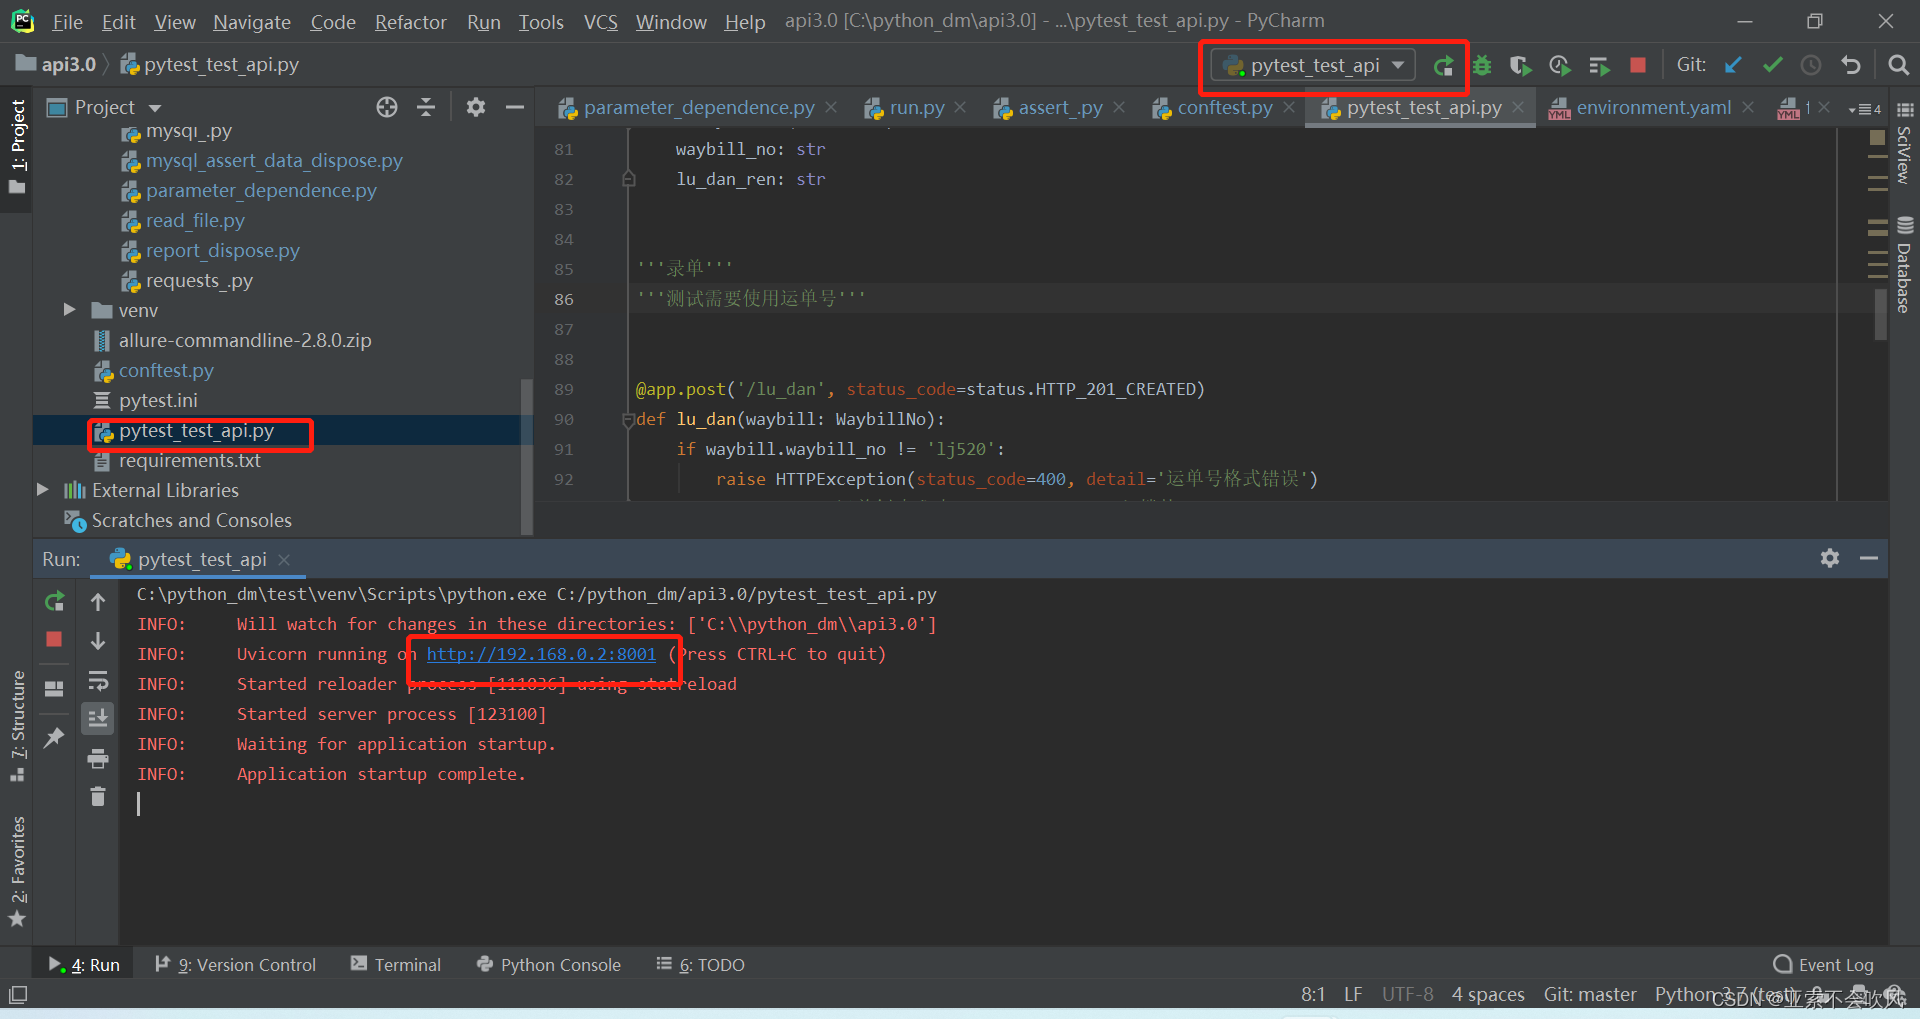Image resolution: width=1920 pixels, height=1019 pixels.
Task: Hide the Project panel
Action: (x=515, y=107)
